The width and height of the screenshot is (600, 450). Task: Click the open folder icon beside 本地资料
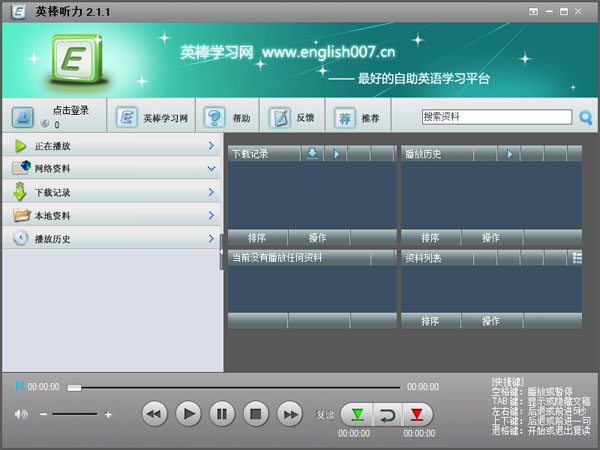tap(21, 215)
